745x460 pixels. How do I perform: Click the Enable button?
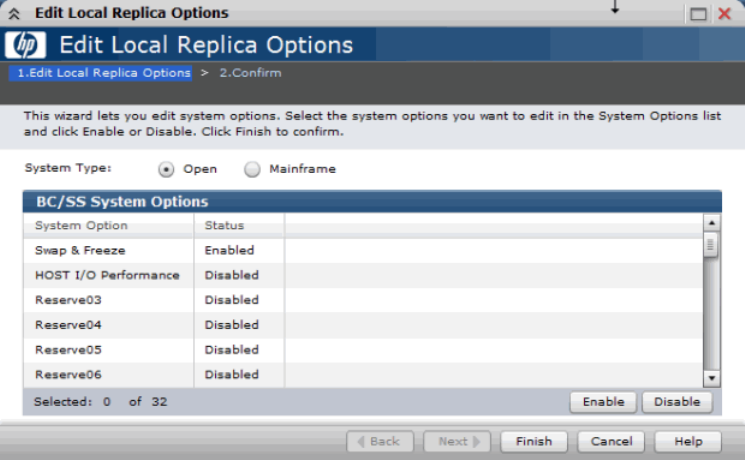pyautogui.click(x=603, y=402)
